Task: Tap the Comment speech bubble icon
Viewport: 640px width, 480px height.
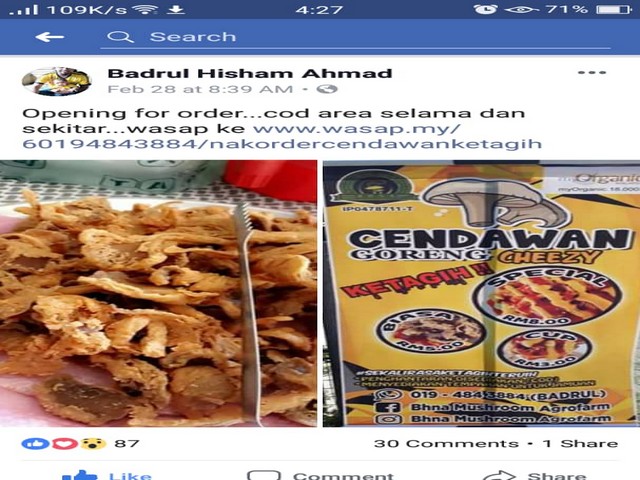Action: [264, 476]
